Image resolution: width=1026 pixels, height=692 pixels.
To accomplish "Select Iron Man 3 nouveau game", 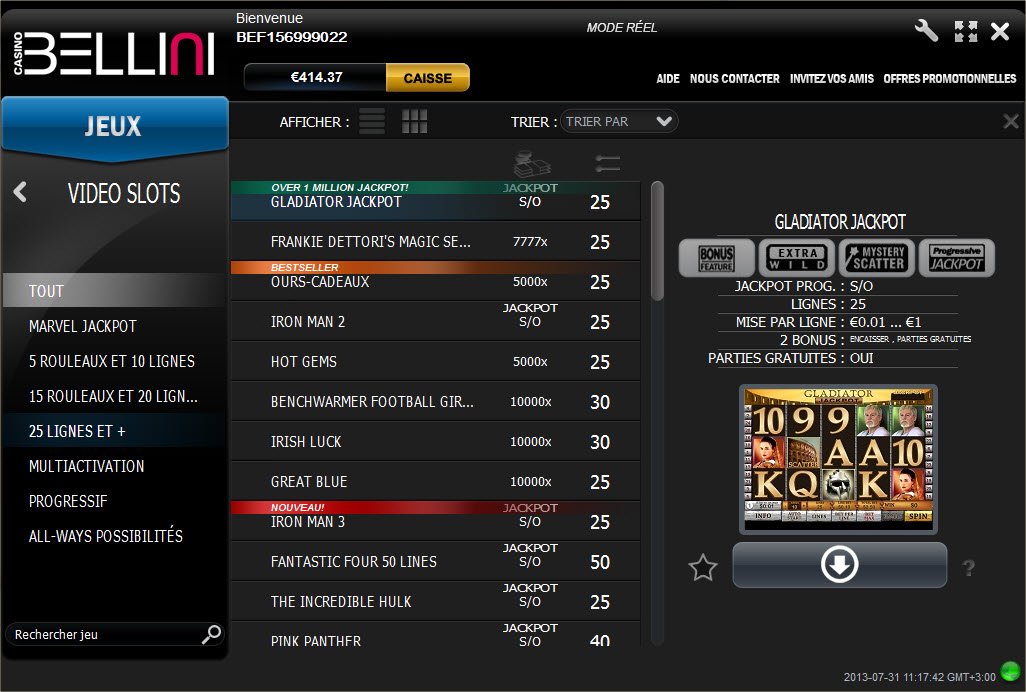I will 435,521.
